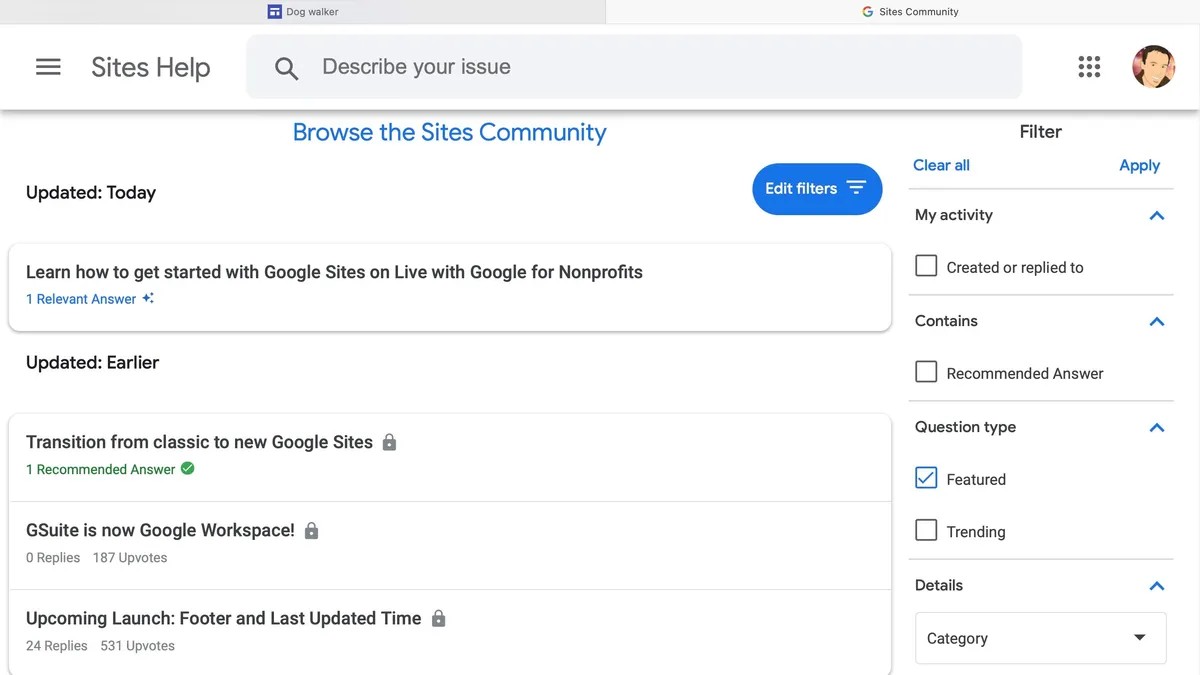The height and width of the screenshot is (675, 1200).
Task: Click Clear all to reset filters
Action: click(x=940, y=165)
